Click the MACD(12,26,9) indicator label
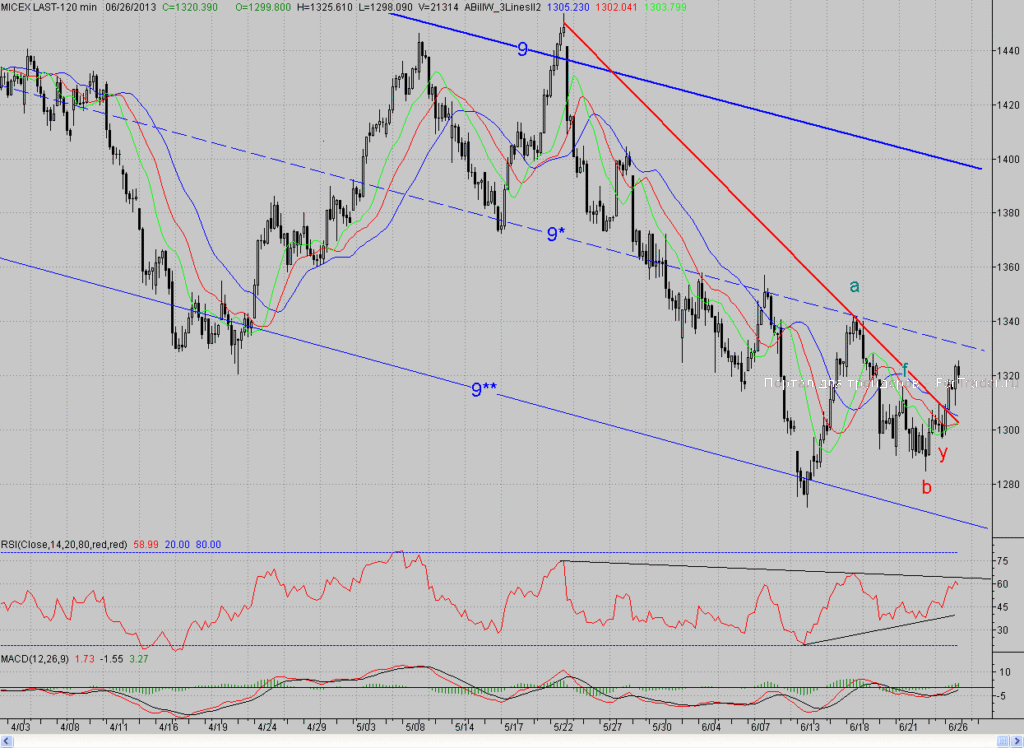Screen dimensions: 1024x748 (35, 659)
